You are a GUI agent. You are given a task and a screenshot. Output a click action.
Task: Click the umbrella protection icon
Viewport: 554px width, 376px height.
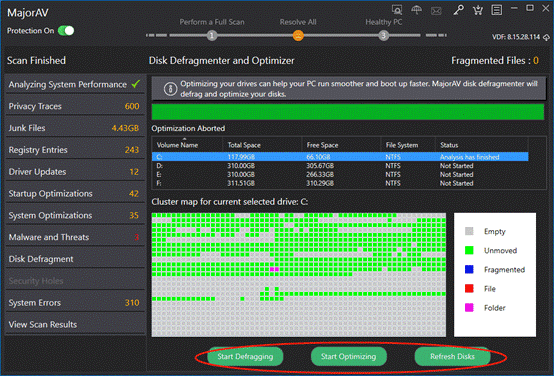pos(416,10)
